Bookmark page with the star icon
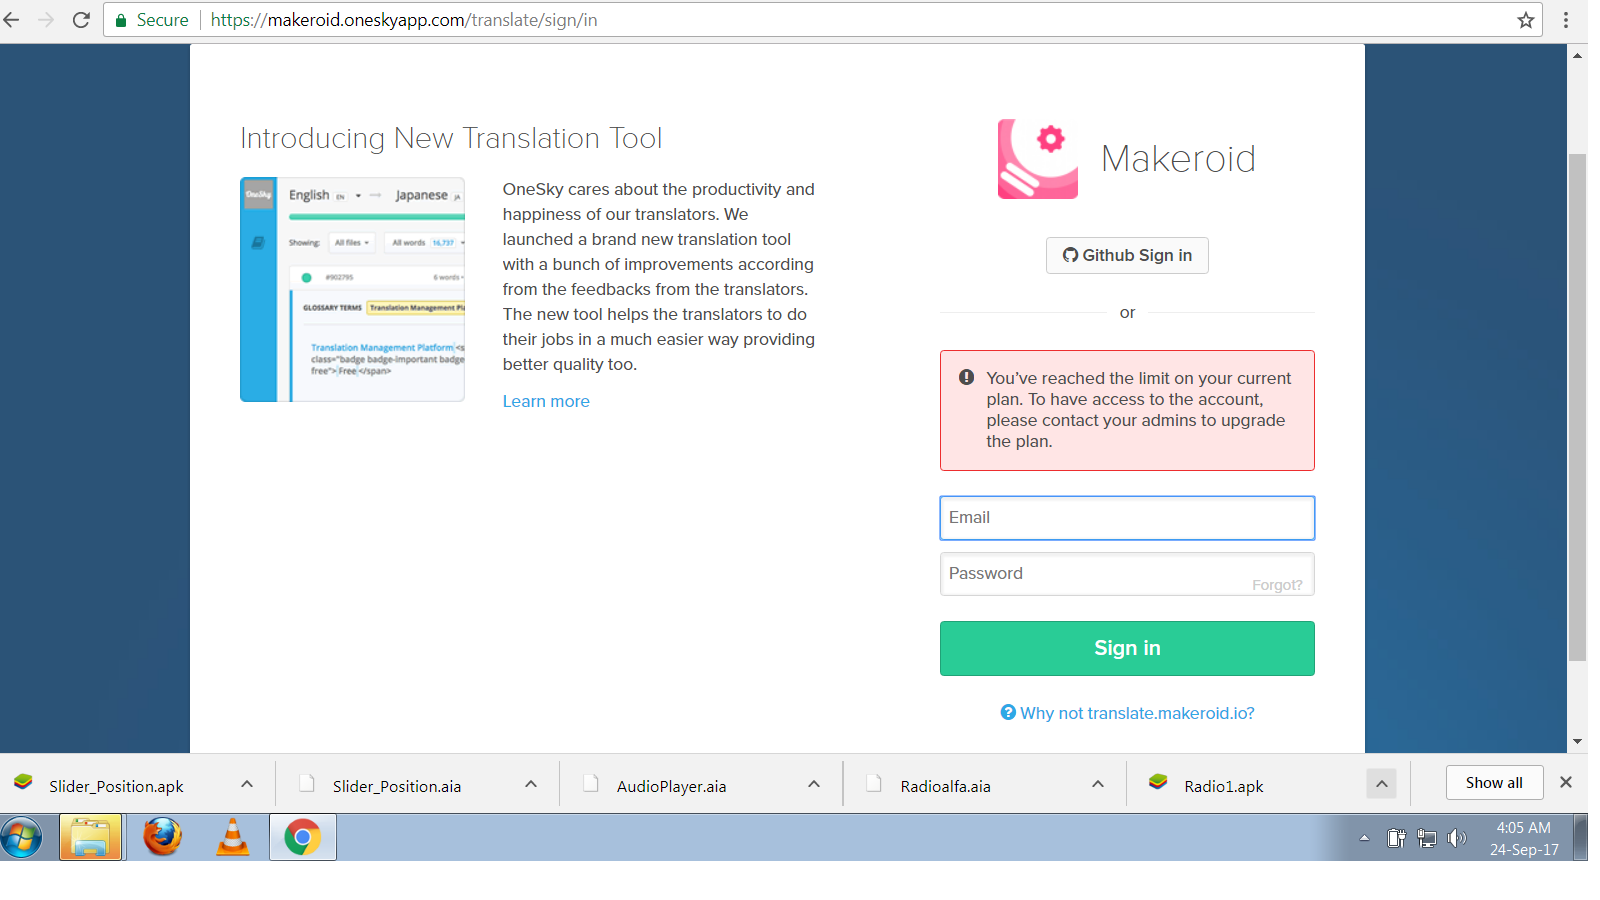 point(1525,20)
